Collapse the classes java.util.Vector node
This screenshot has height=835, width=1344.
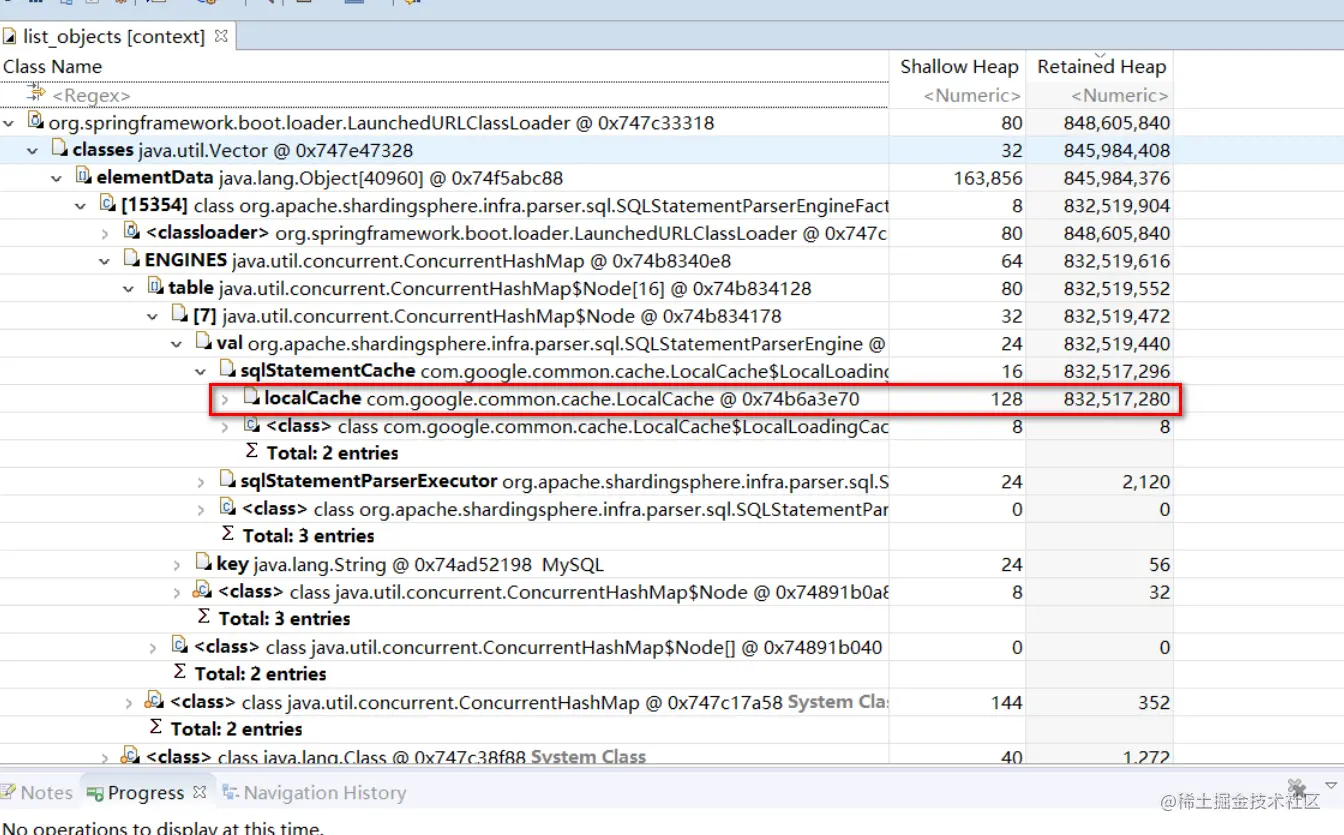click(33, 151)
